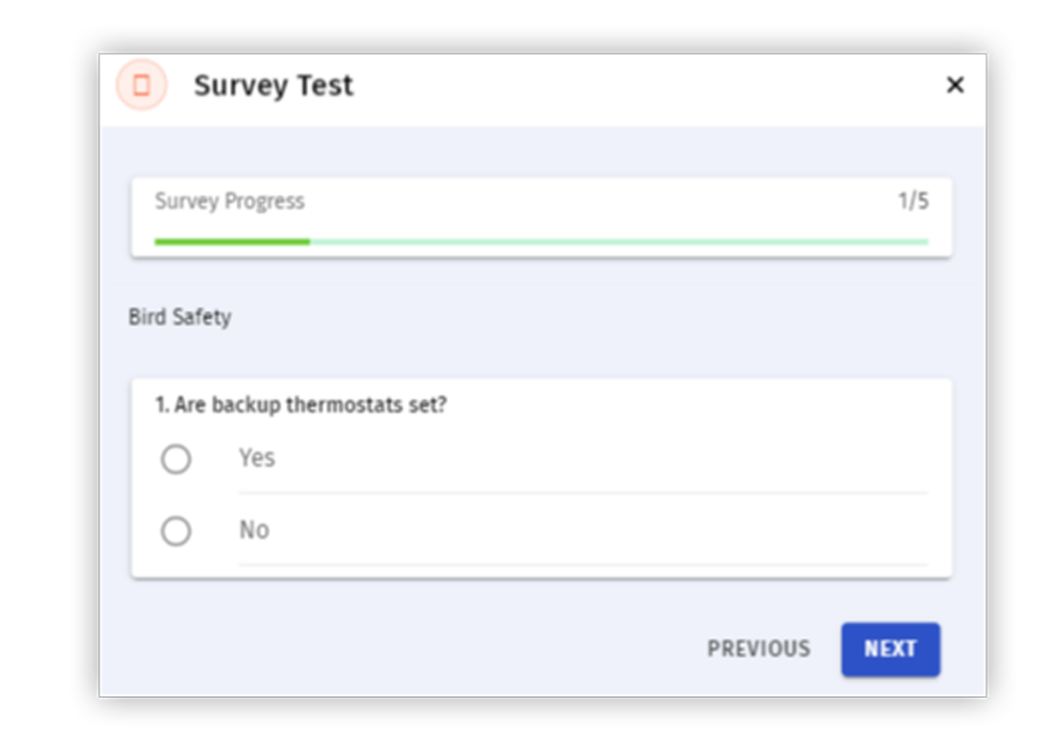Click the filled green progress segment
1062x749 pixels.
point(232,242)
